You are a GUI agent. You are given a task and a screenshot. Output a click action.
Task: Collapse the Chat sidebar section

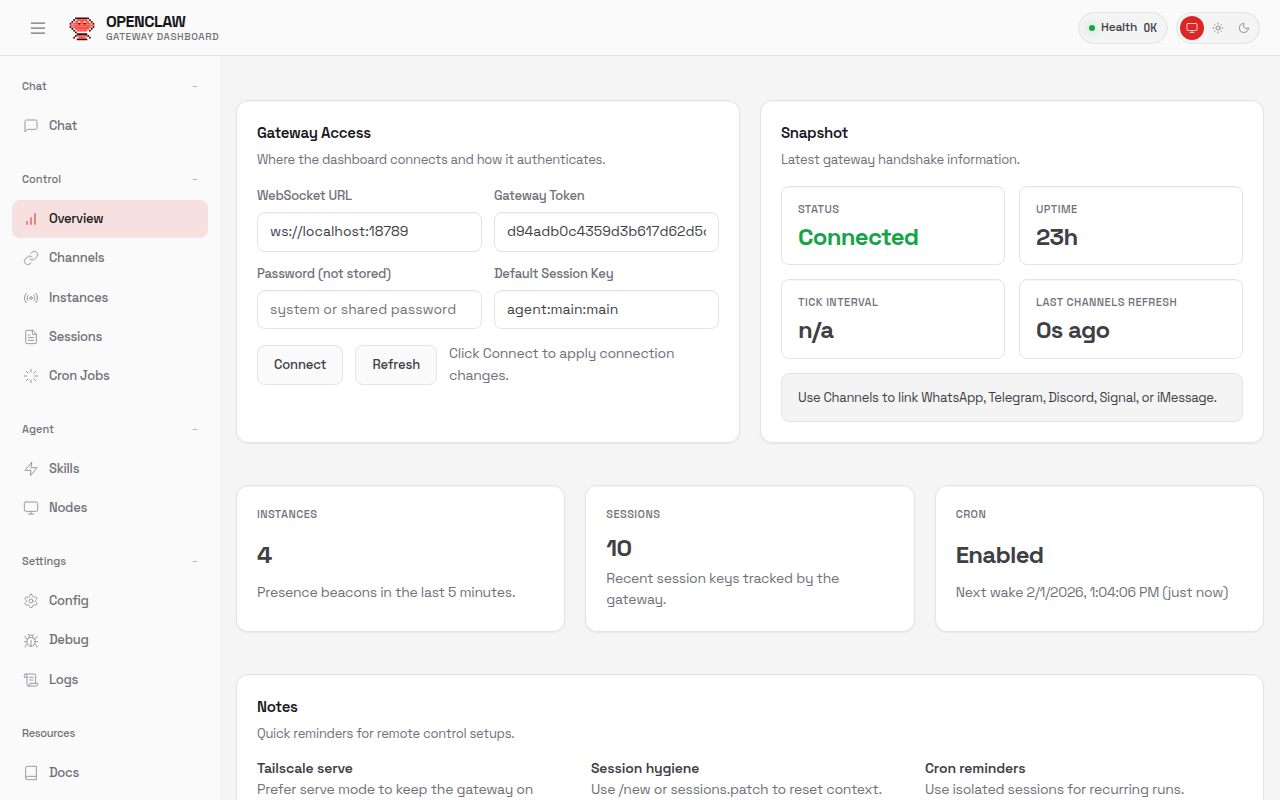click(x=194, y=86)
